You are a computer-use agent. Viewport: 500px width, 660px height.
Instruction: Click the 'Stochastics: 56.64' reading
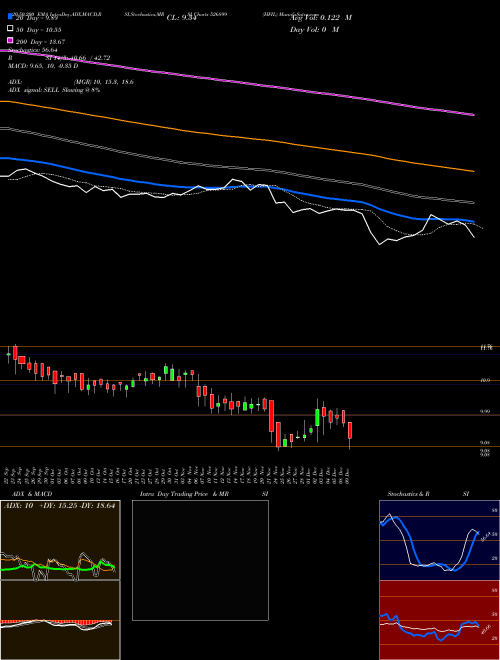[32, 50]
